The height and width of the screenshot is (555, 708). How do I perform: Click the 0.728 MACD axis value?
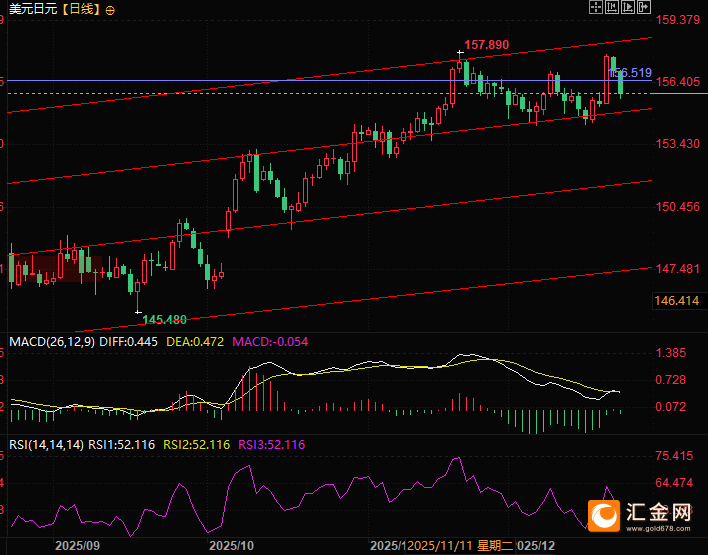(671, 380)
